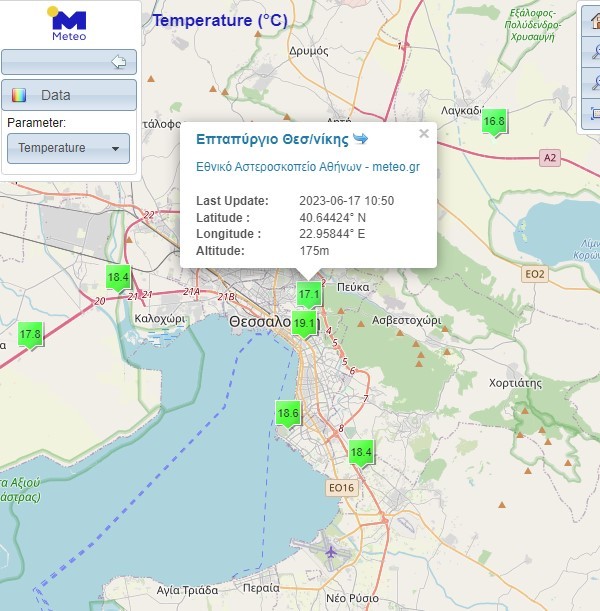Collapse the side panel with the arrow button
600x611 pixels.
click(x=69, y=62)
